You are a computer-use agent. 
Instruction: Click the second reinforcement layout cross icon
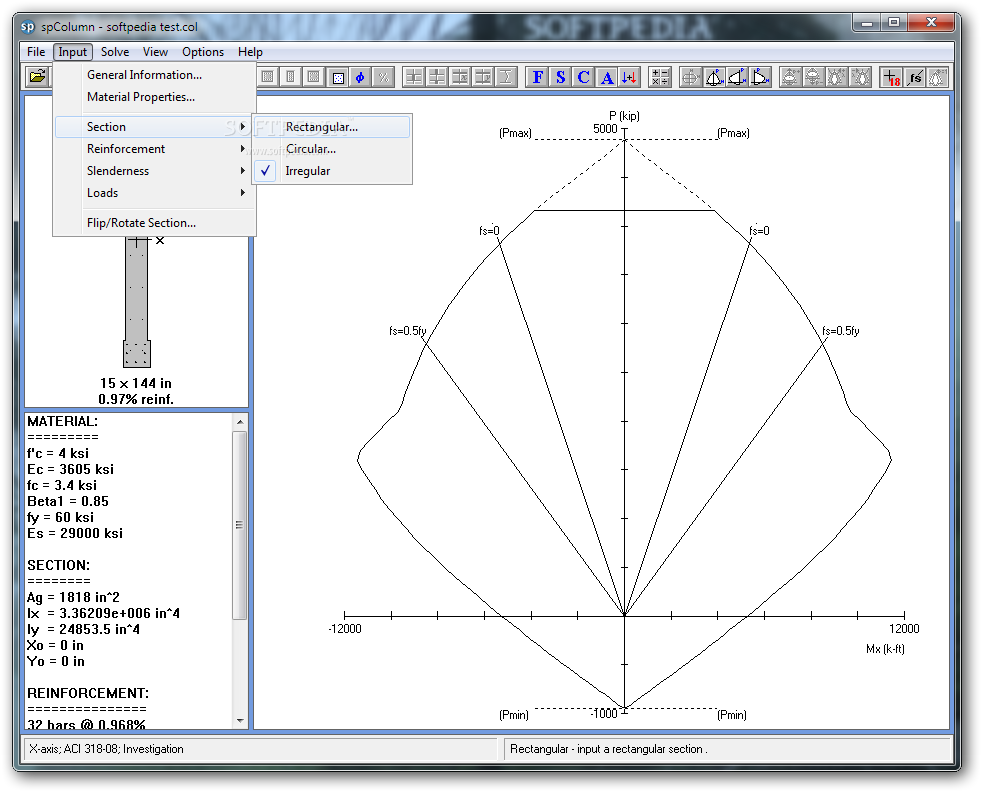coord(437,77)
